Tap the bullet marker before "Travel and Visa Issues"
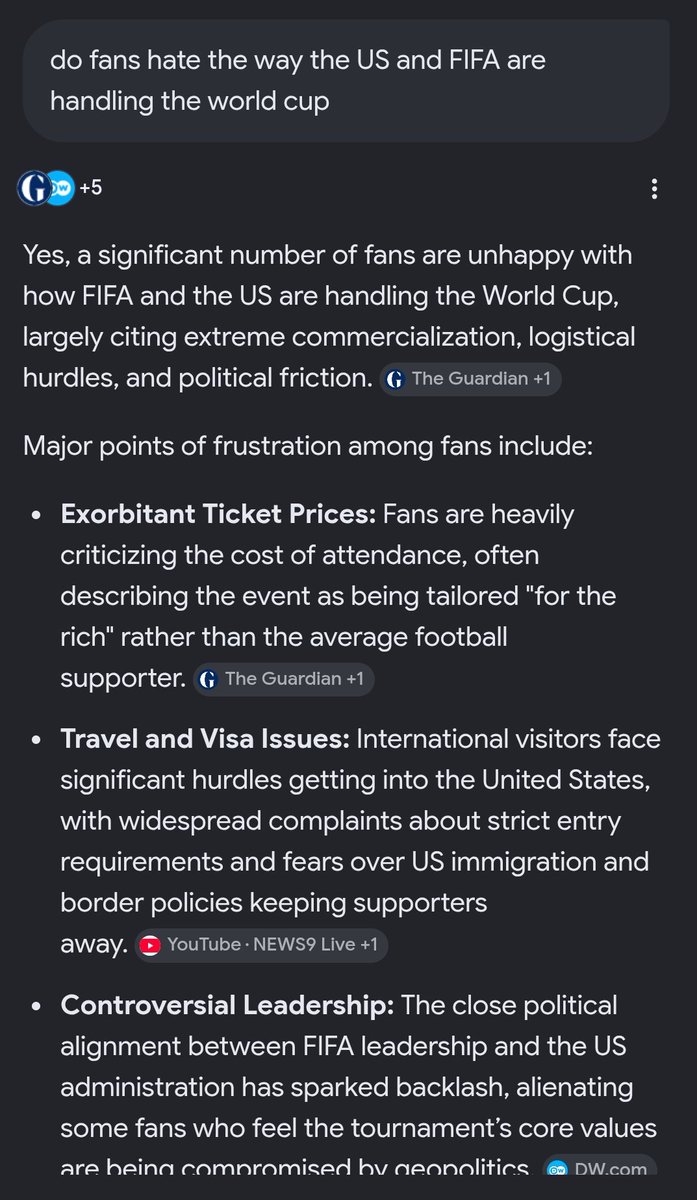The height and width of the screenshot is (1200, 697). pyautogui.click(x=37, y=740)
